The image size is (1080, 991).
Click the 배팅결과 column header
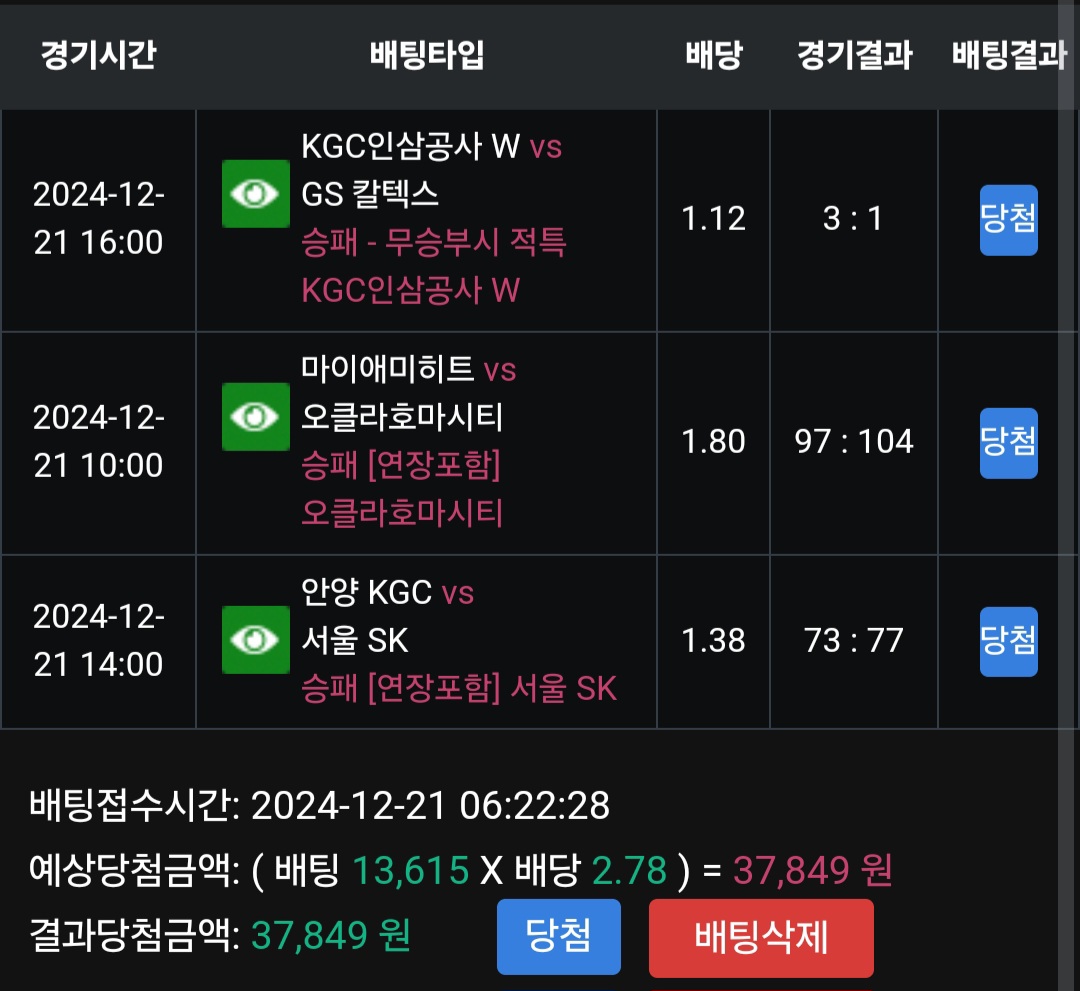(1008, 55)
